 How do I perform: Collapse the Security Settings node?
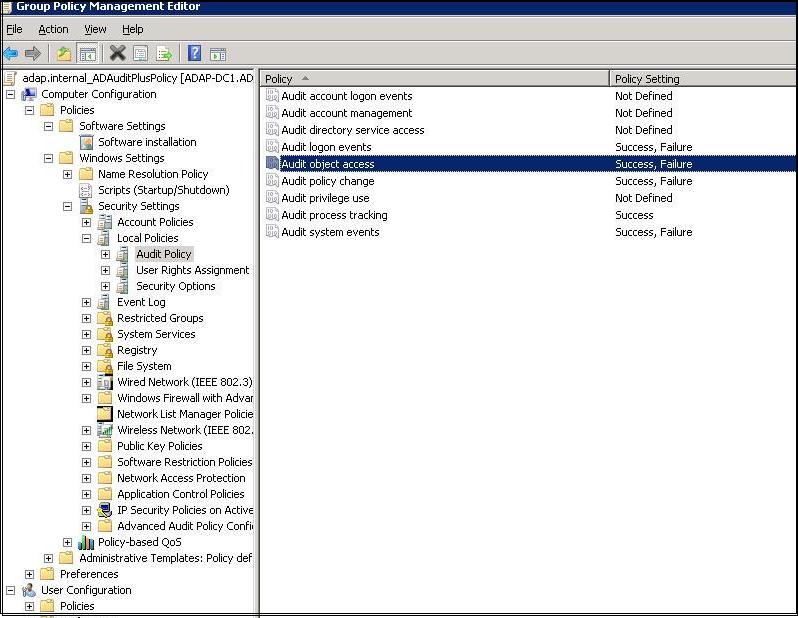tap(67, 206)
